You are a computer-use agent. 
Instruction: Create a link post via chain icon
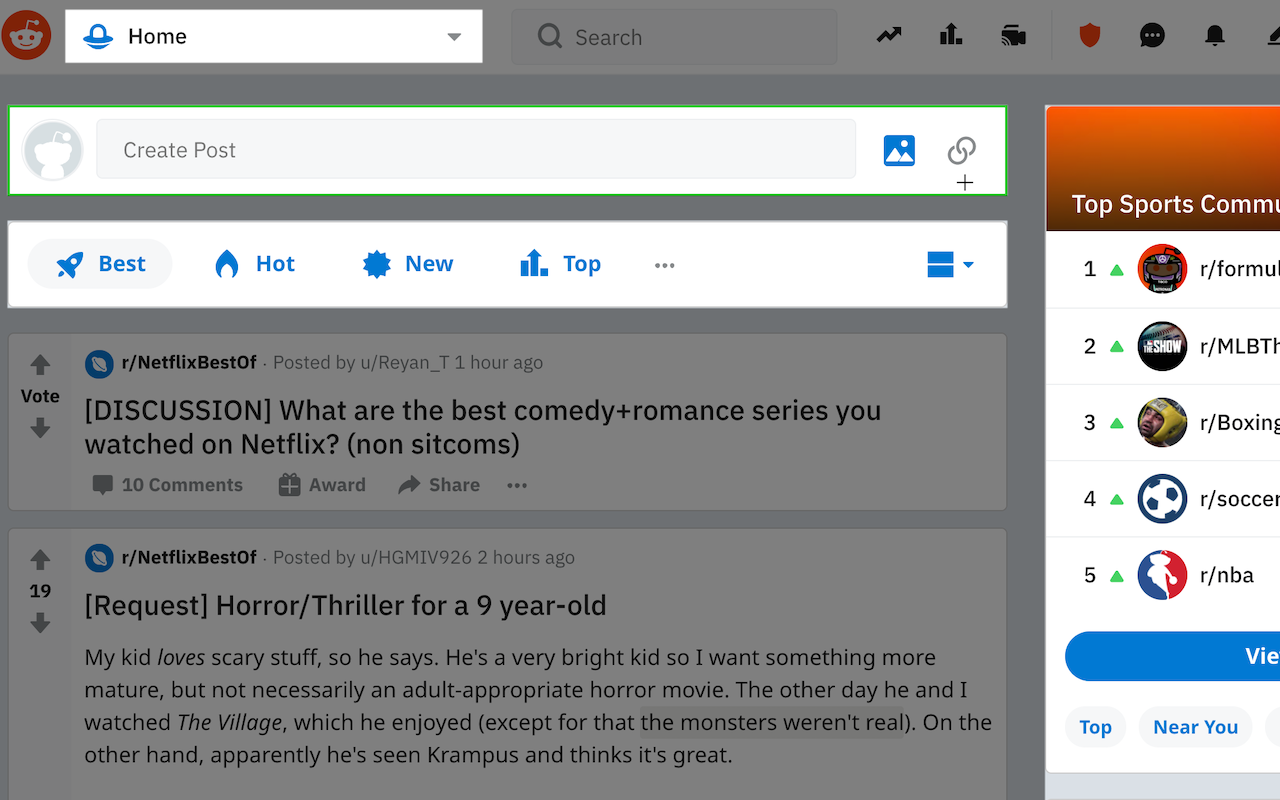pyautogui.click(x=962, y=150)
